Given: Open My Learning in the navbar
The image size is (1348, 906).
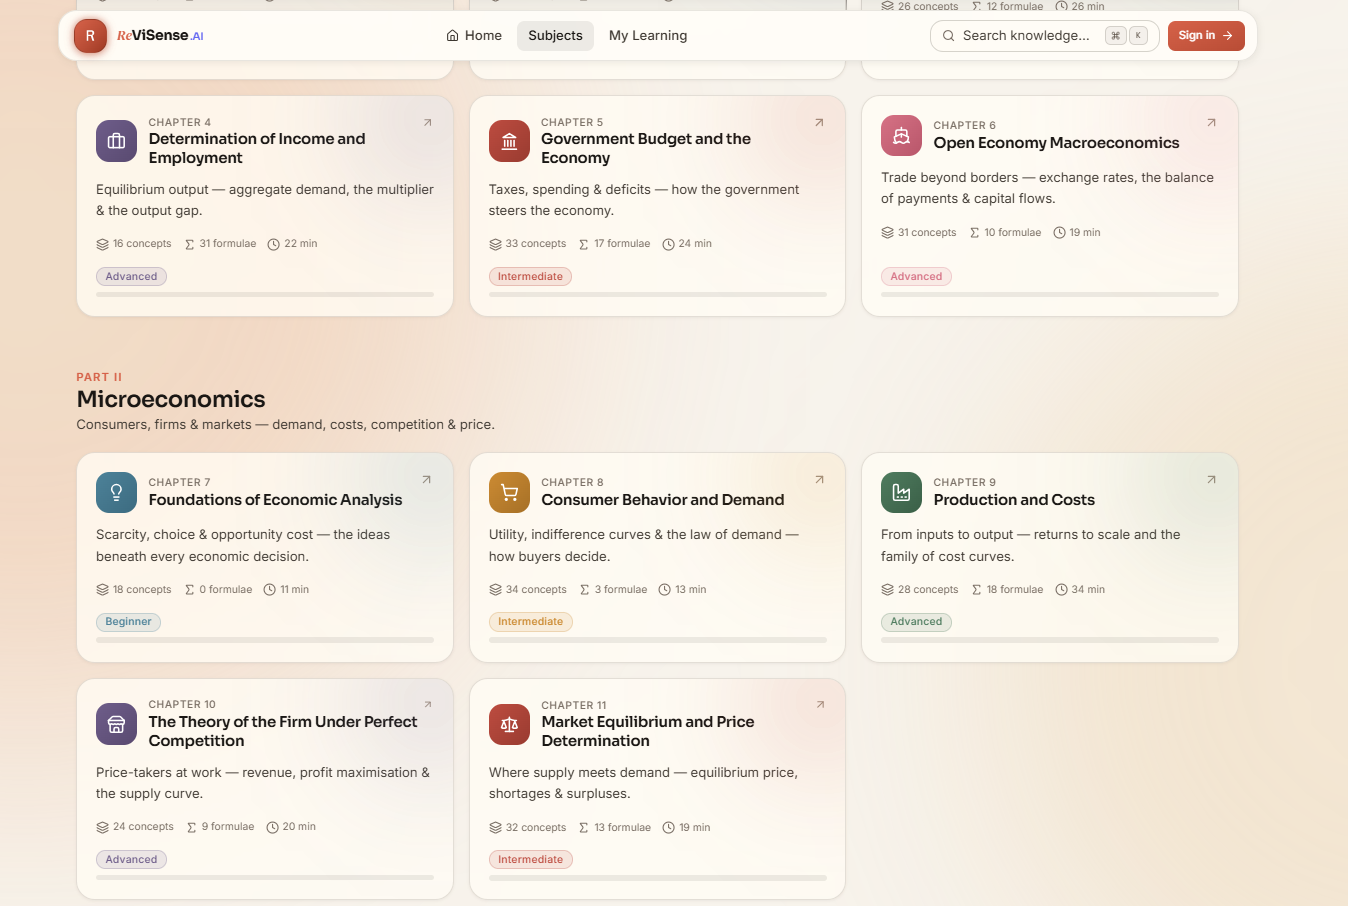Looking at the screenshot, I should (x=648, y=36).
